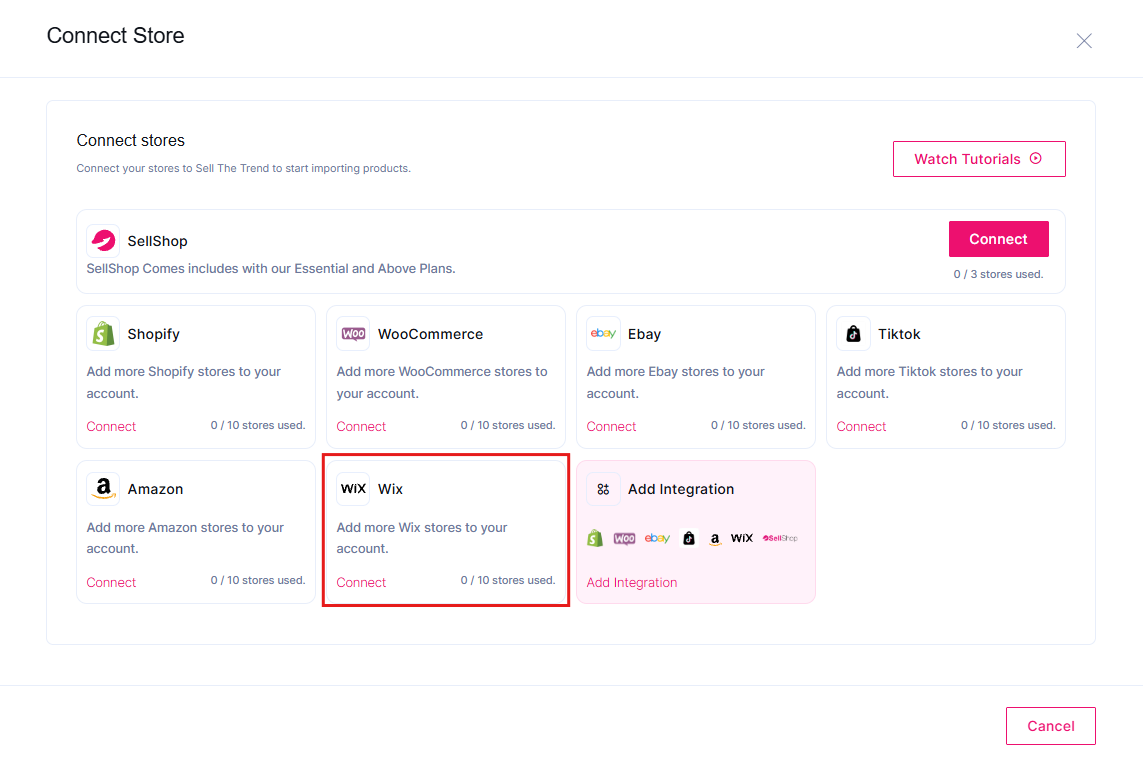Click Tiktok '0 / 10 stores used.' text
This screenshot has width=1143, height=765.
point(1008,425)
